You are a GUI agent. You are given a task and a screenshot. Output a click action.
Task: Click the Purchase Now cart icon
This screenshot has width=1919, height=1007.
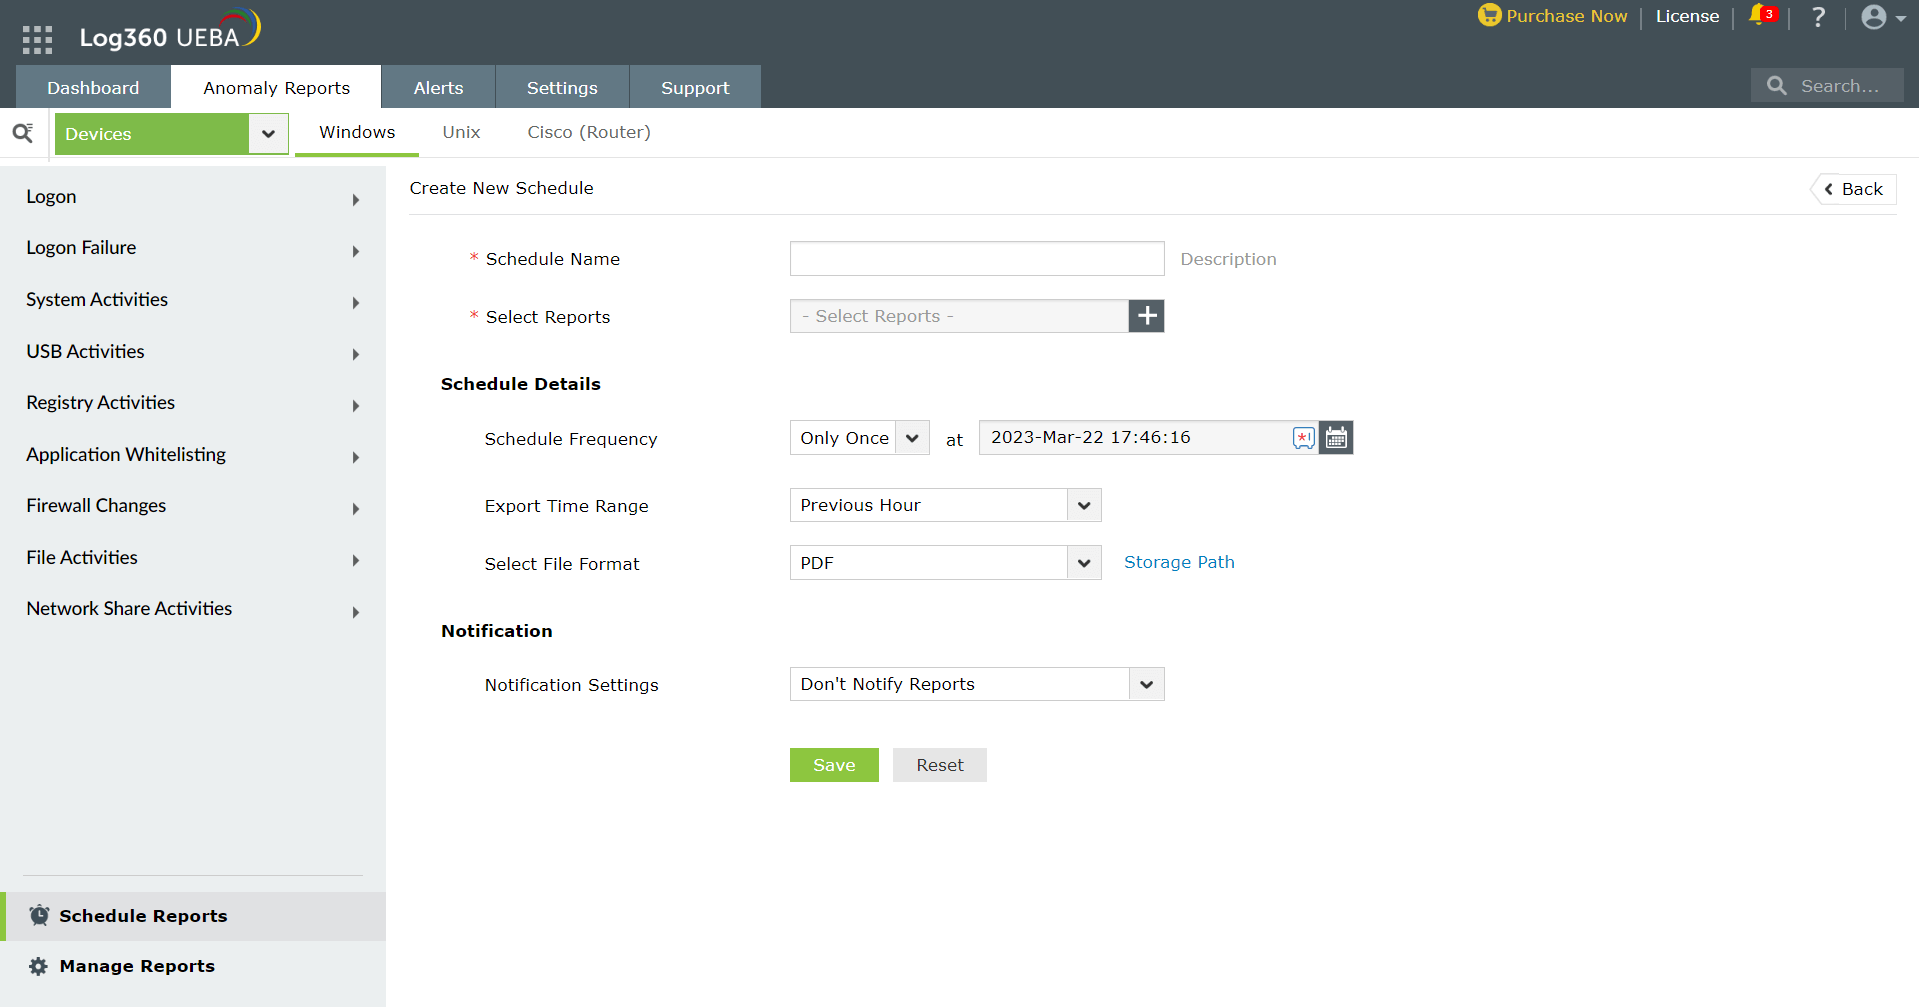point(1489,15)
